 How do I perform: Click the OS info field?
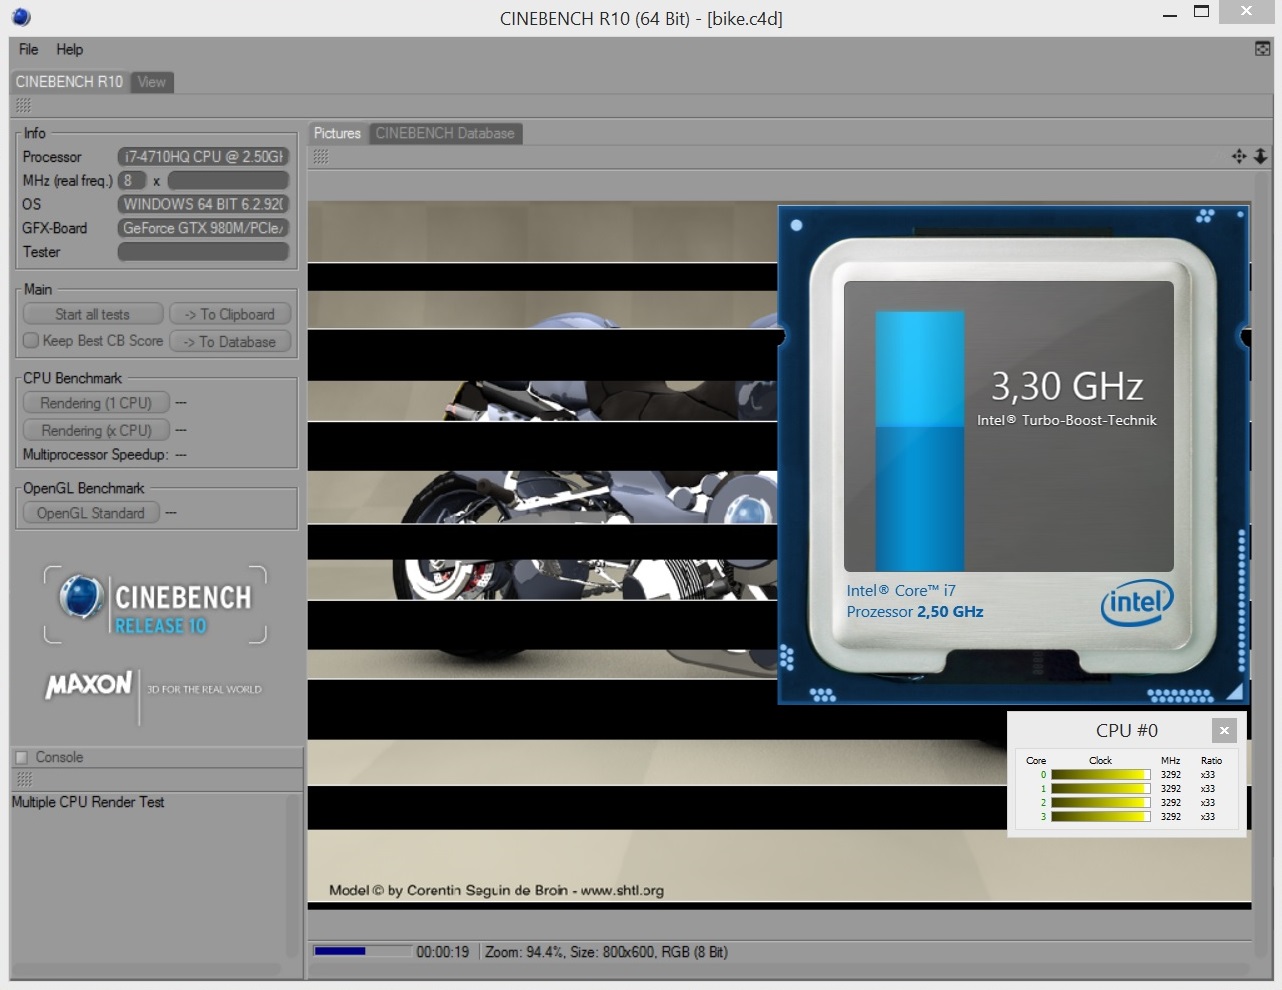point(203,204)
